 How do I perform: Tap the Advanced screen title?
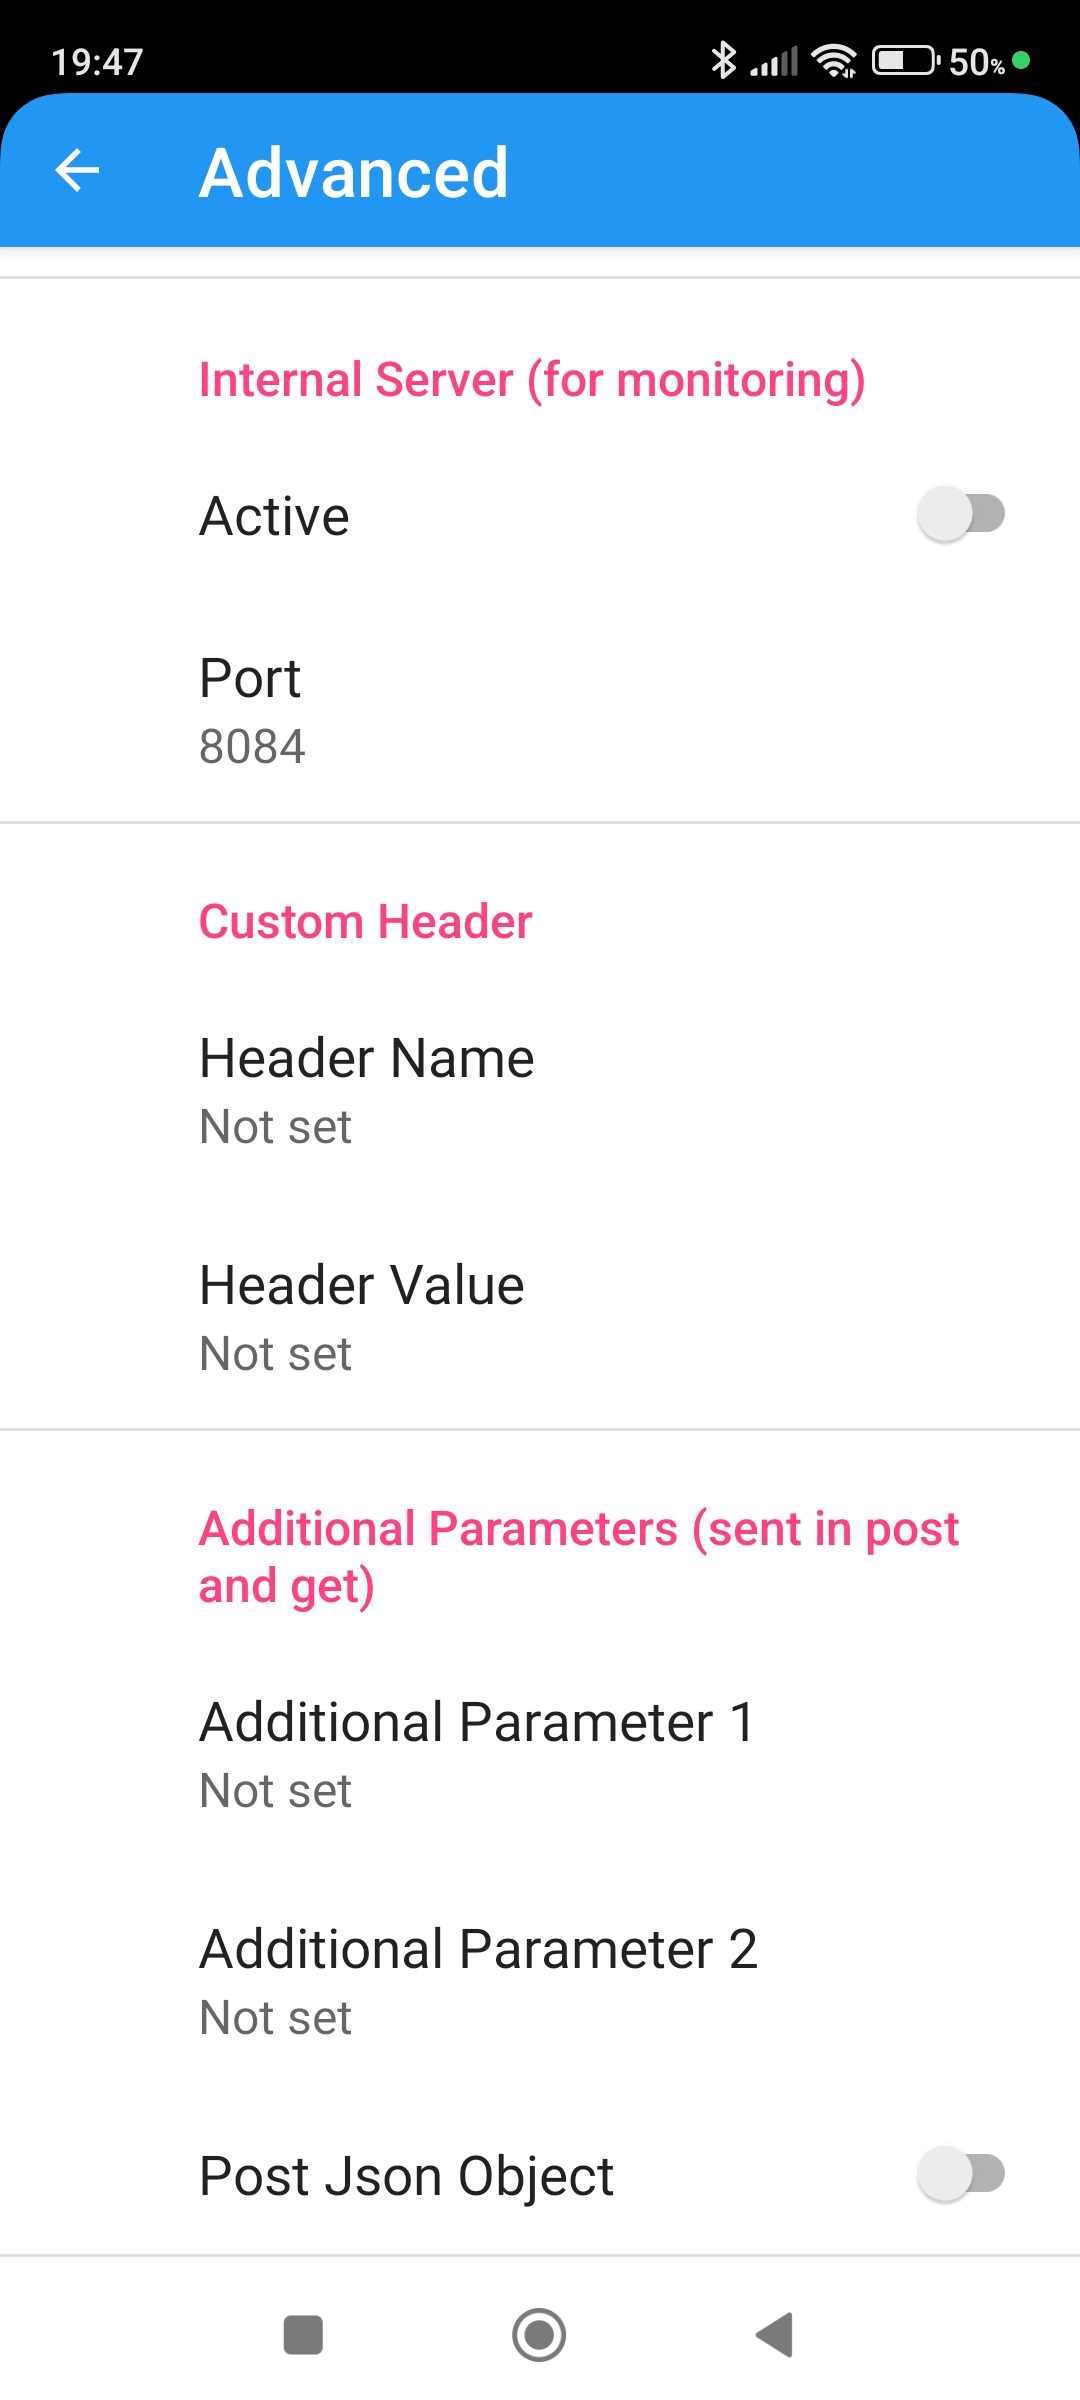[354, 172]
